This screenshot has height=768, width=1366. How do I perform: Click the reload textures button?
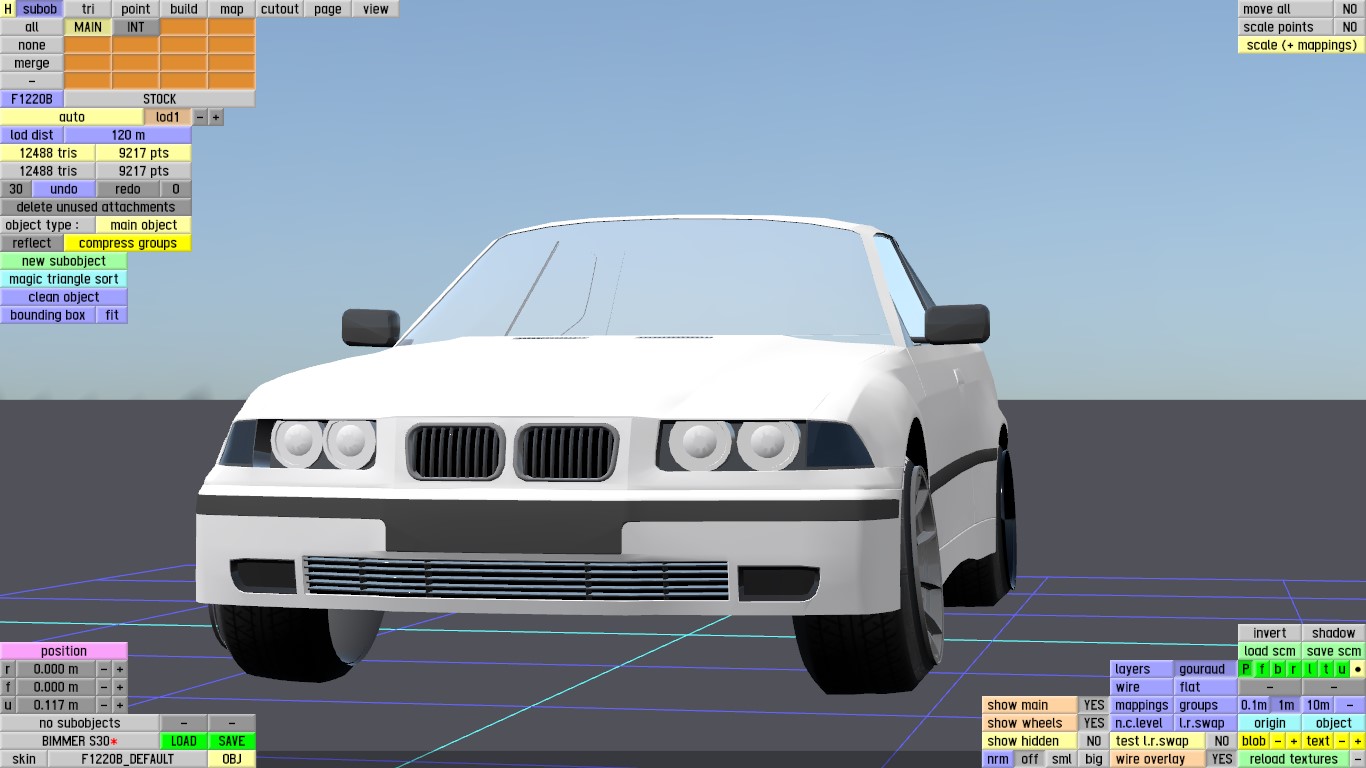(1294, 759)
